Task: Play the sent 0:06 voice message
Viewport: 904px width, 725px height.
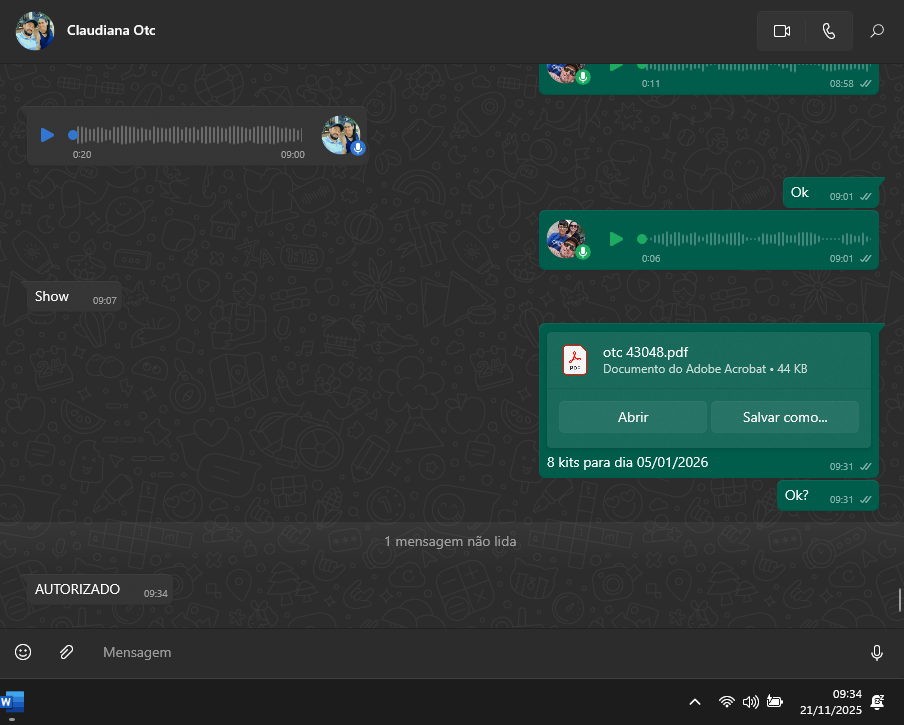Action: pyautogui.click(x=616, y=239)
